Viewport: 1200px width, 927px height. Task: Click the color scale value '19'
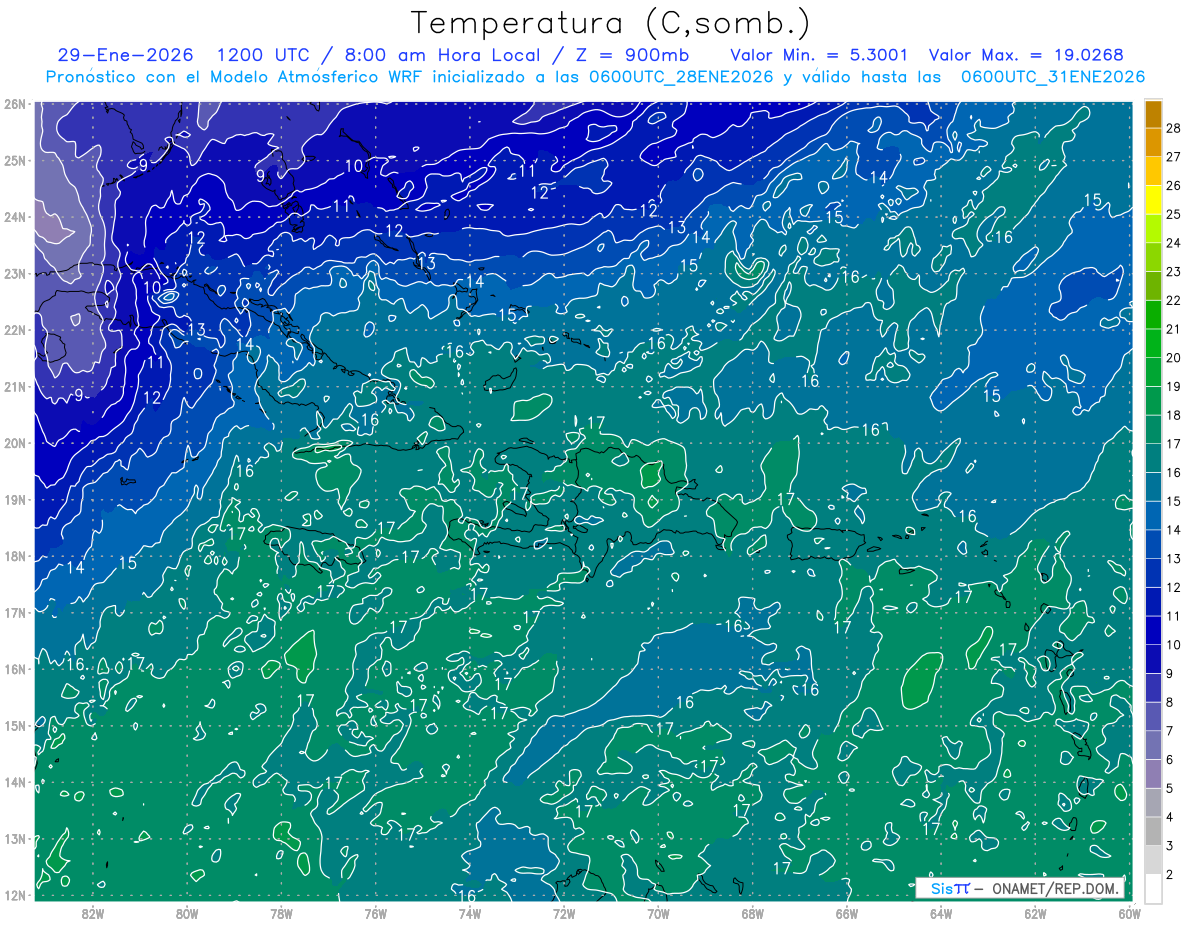point(1174,386)
